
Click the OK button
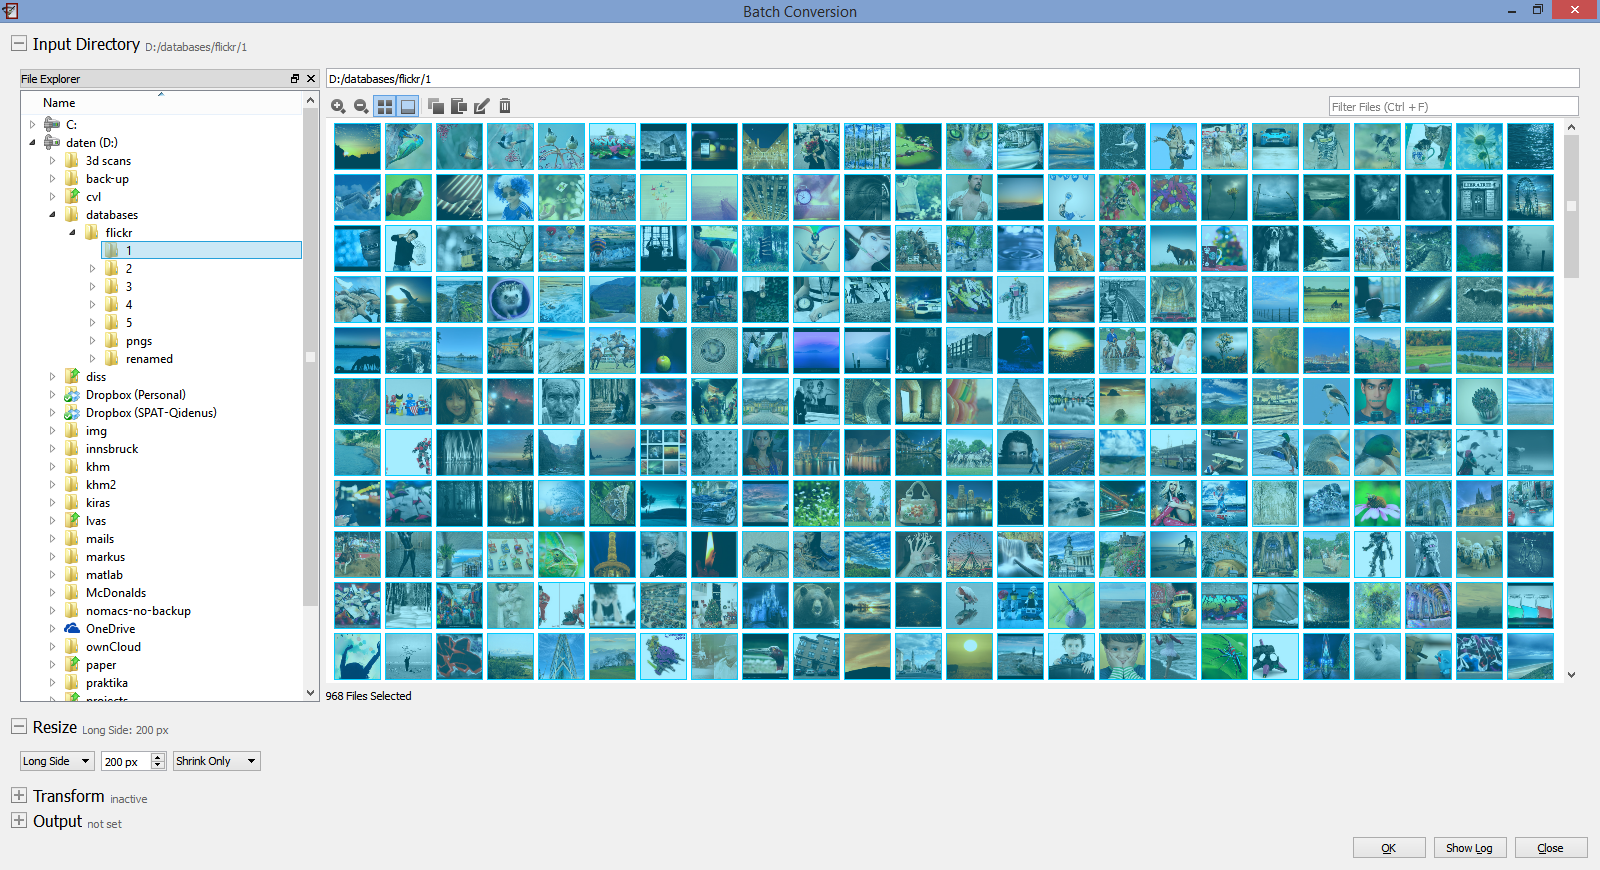tap(1389, 848)
